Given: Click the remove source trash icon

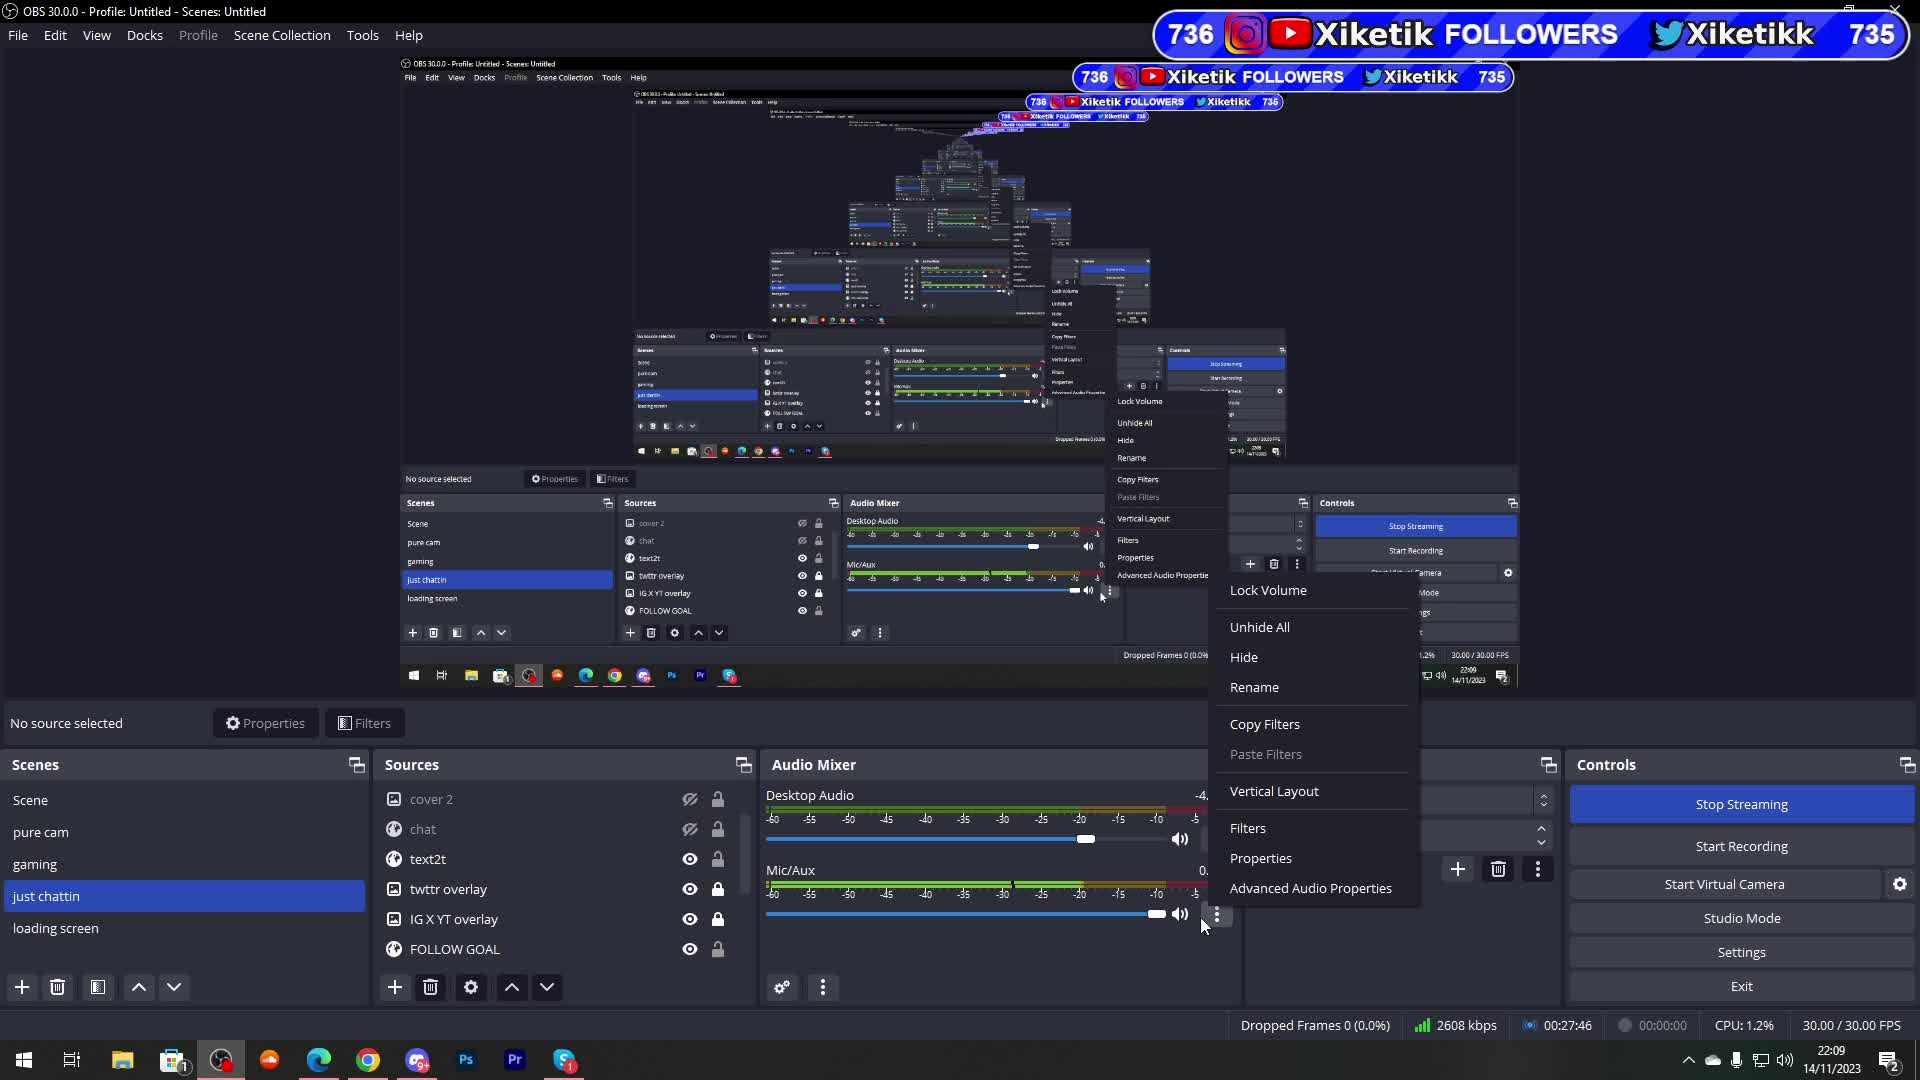Looking at the screenshot, I should click(x=431, y=987).
